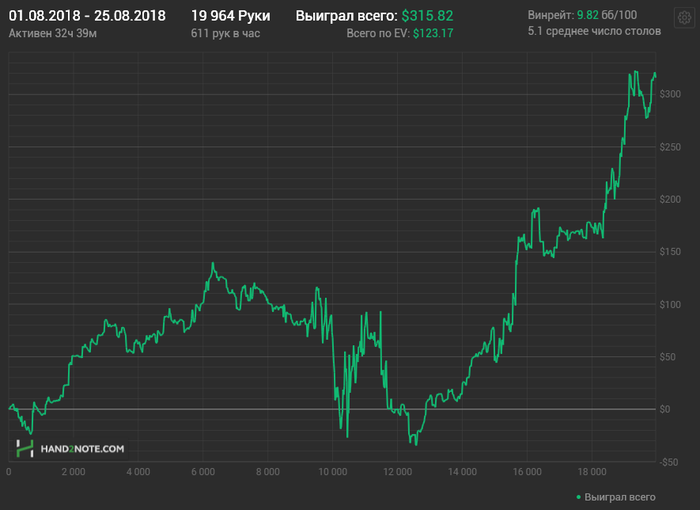Click the '611 рук в час' label
This screenshot has width=700, height=510.
(225, 33)
